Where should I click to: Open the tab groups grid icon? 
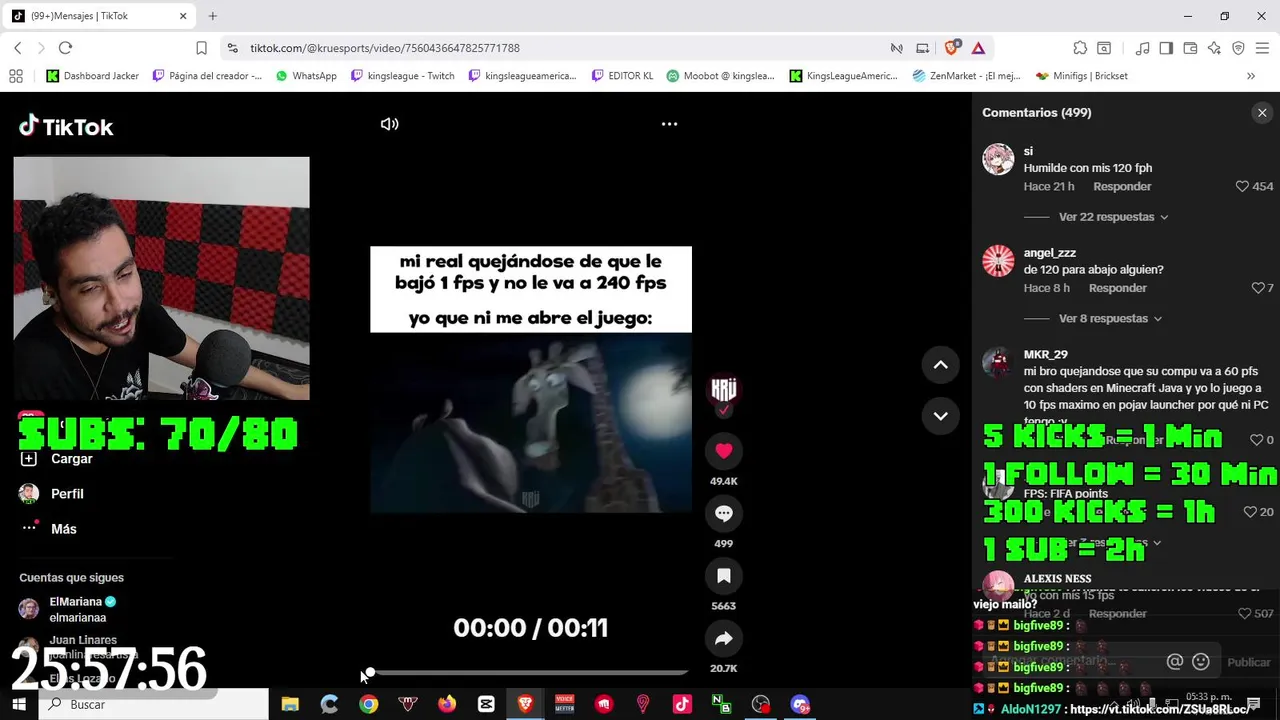coord(15,76)
